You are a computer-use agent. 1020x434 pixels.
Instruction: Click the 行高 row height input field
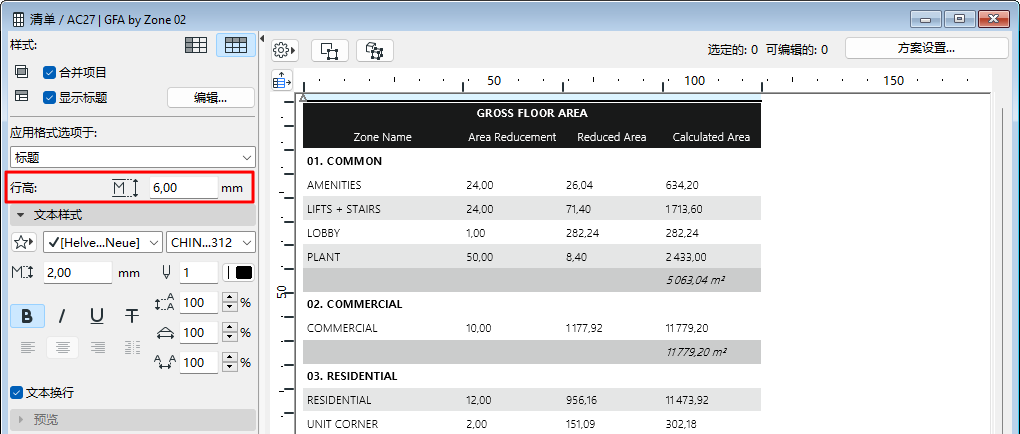tap(183, 187)
